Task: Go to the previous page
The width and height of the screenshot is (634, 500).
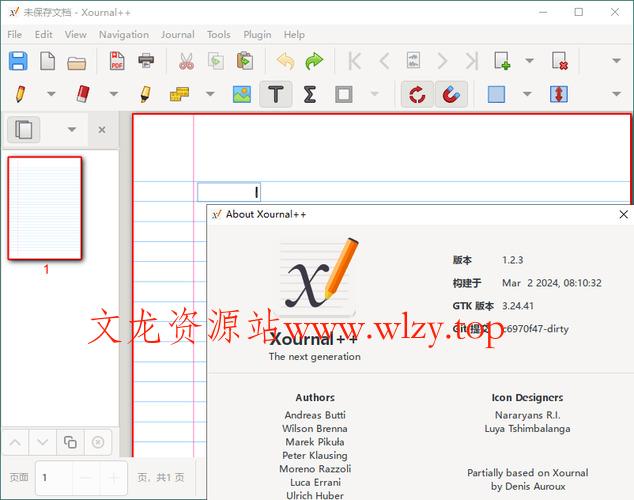Action: 384,61
